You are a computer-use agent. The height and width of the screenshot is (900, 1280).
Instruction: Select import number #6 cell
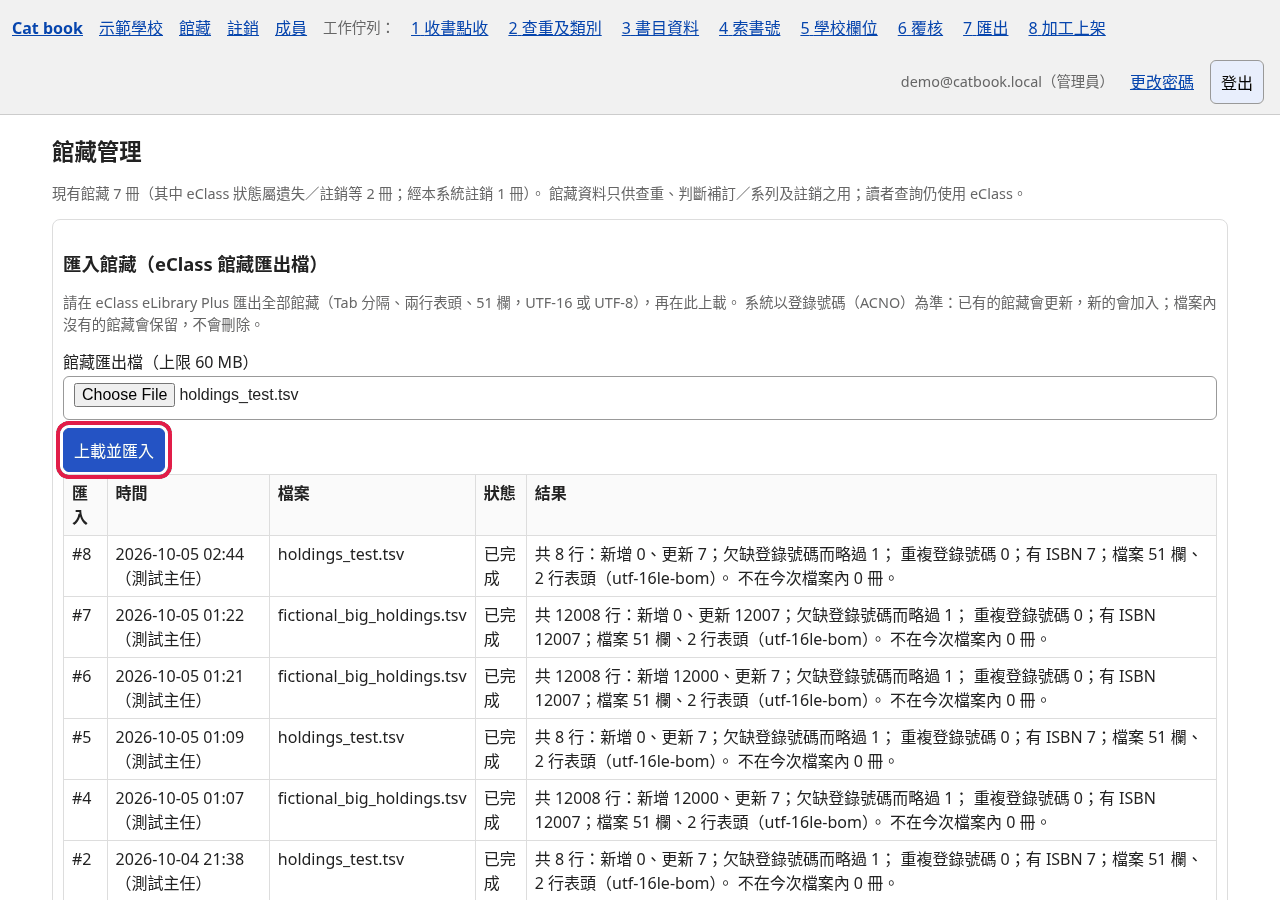pyautogui.click(x=85, y=688)
